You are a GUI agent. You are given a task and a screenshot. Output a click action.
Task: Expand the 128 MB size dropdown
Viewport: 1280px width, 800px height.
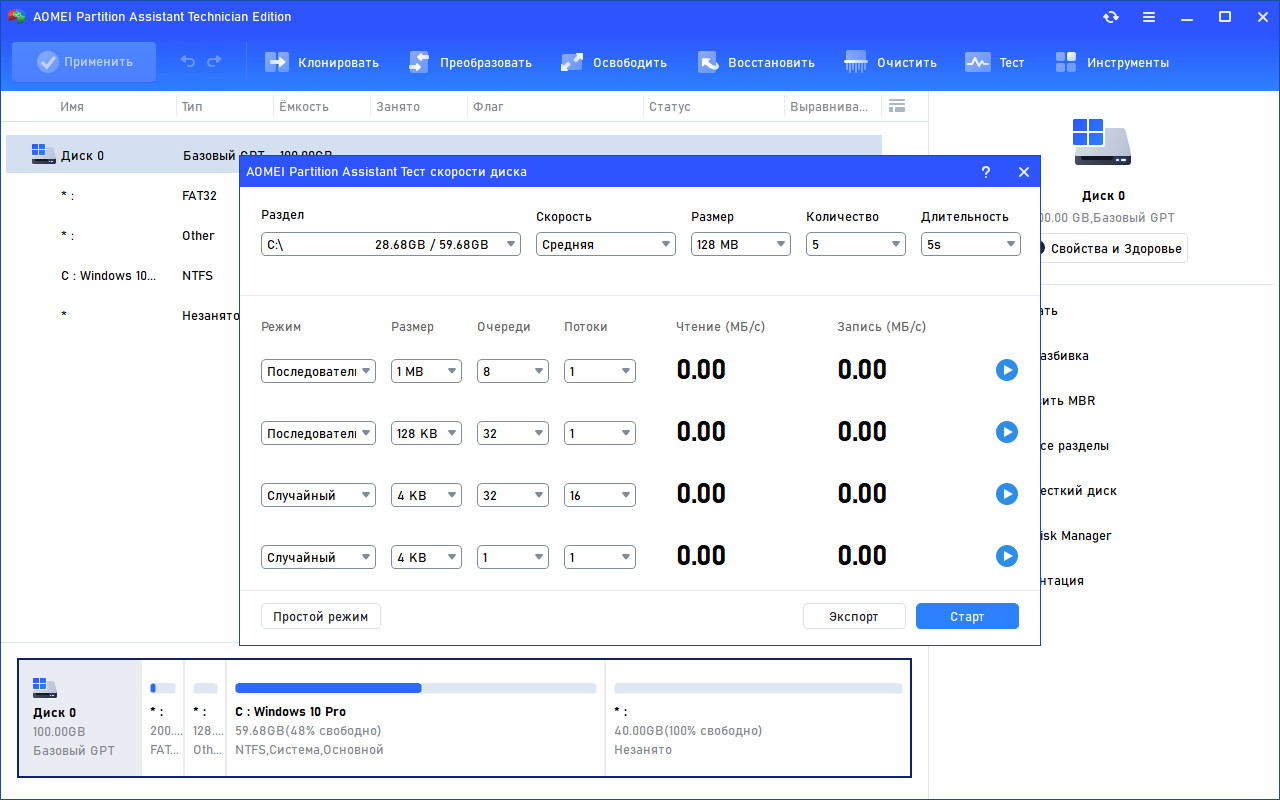(x=741, y=244)
